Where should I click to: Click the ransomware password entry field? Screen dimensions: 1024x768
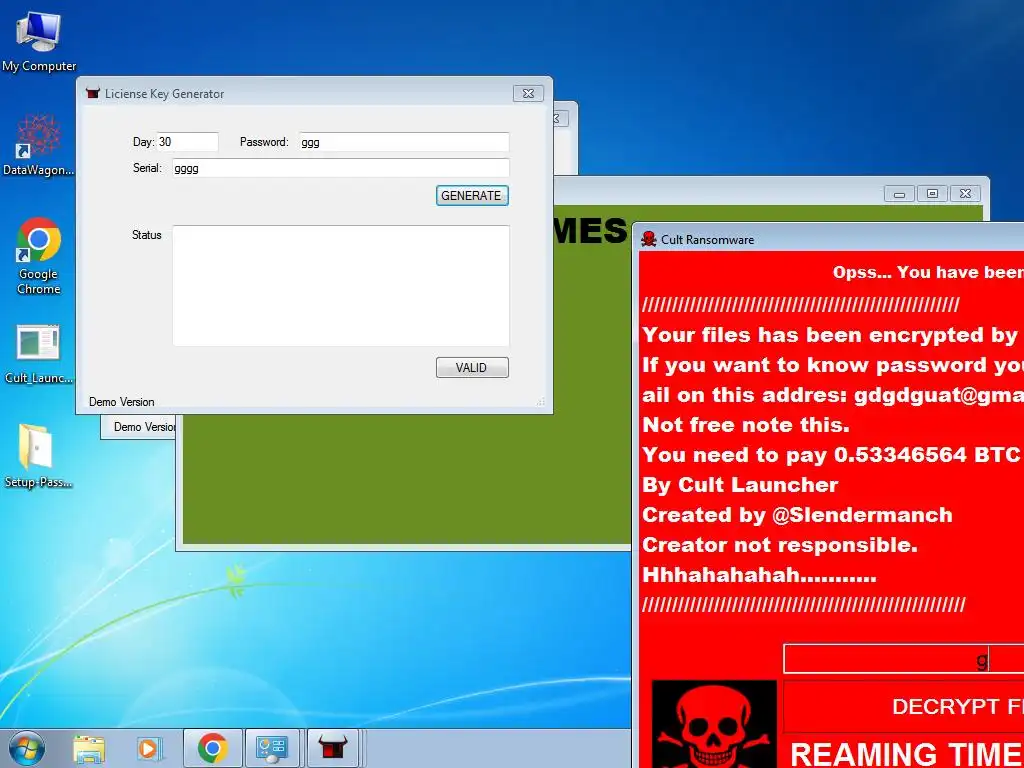click(904, 659)
